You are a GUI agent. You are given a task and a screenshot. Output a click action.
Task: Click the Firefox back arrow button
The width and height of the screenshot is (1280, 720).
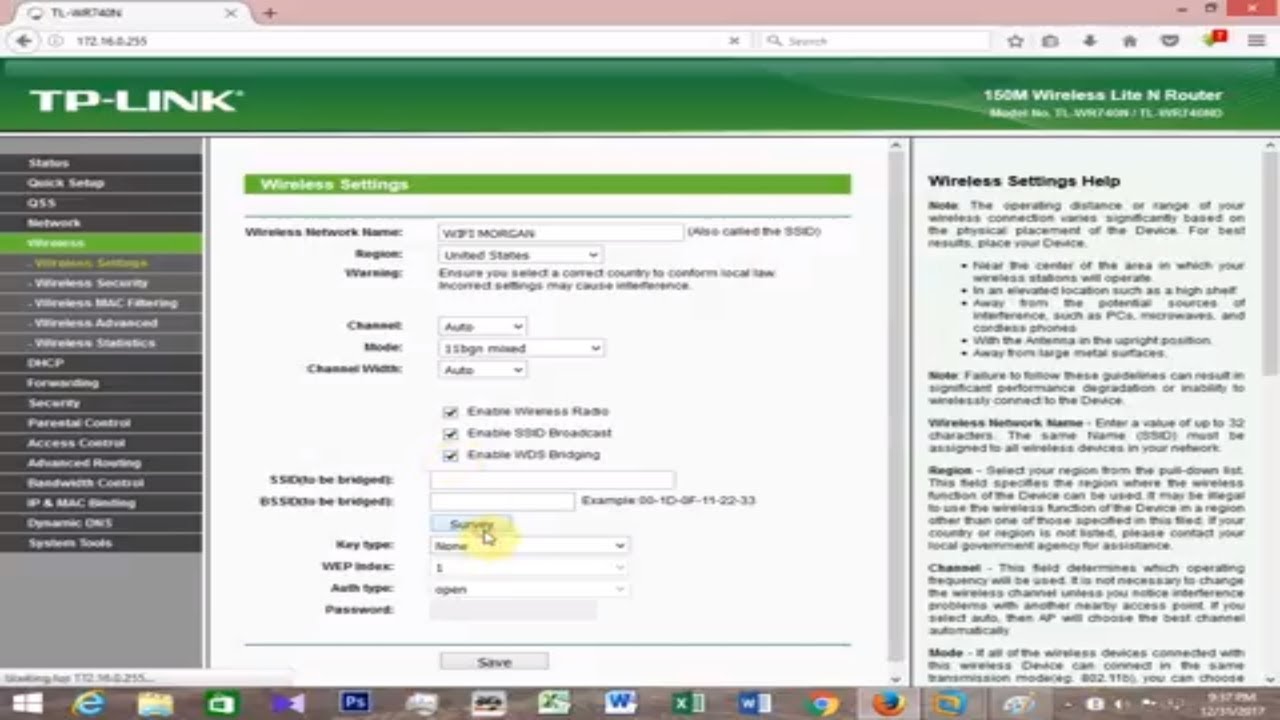pyautogui.click(x=24, y=41)
